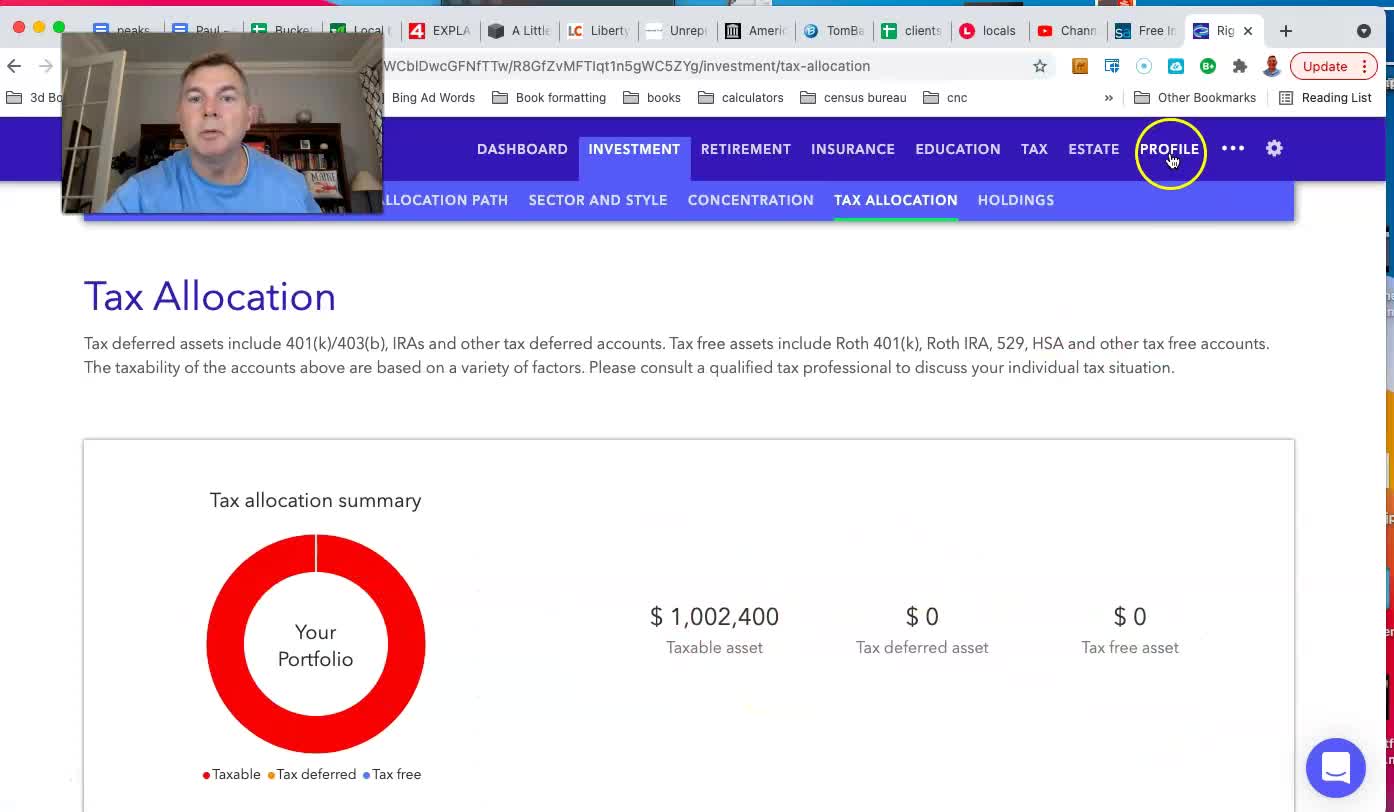The image size is (1394, 812).
Task: Click the Profile navigation link
Action: (1169, 149)
